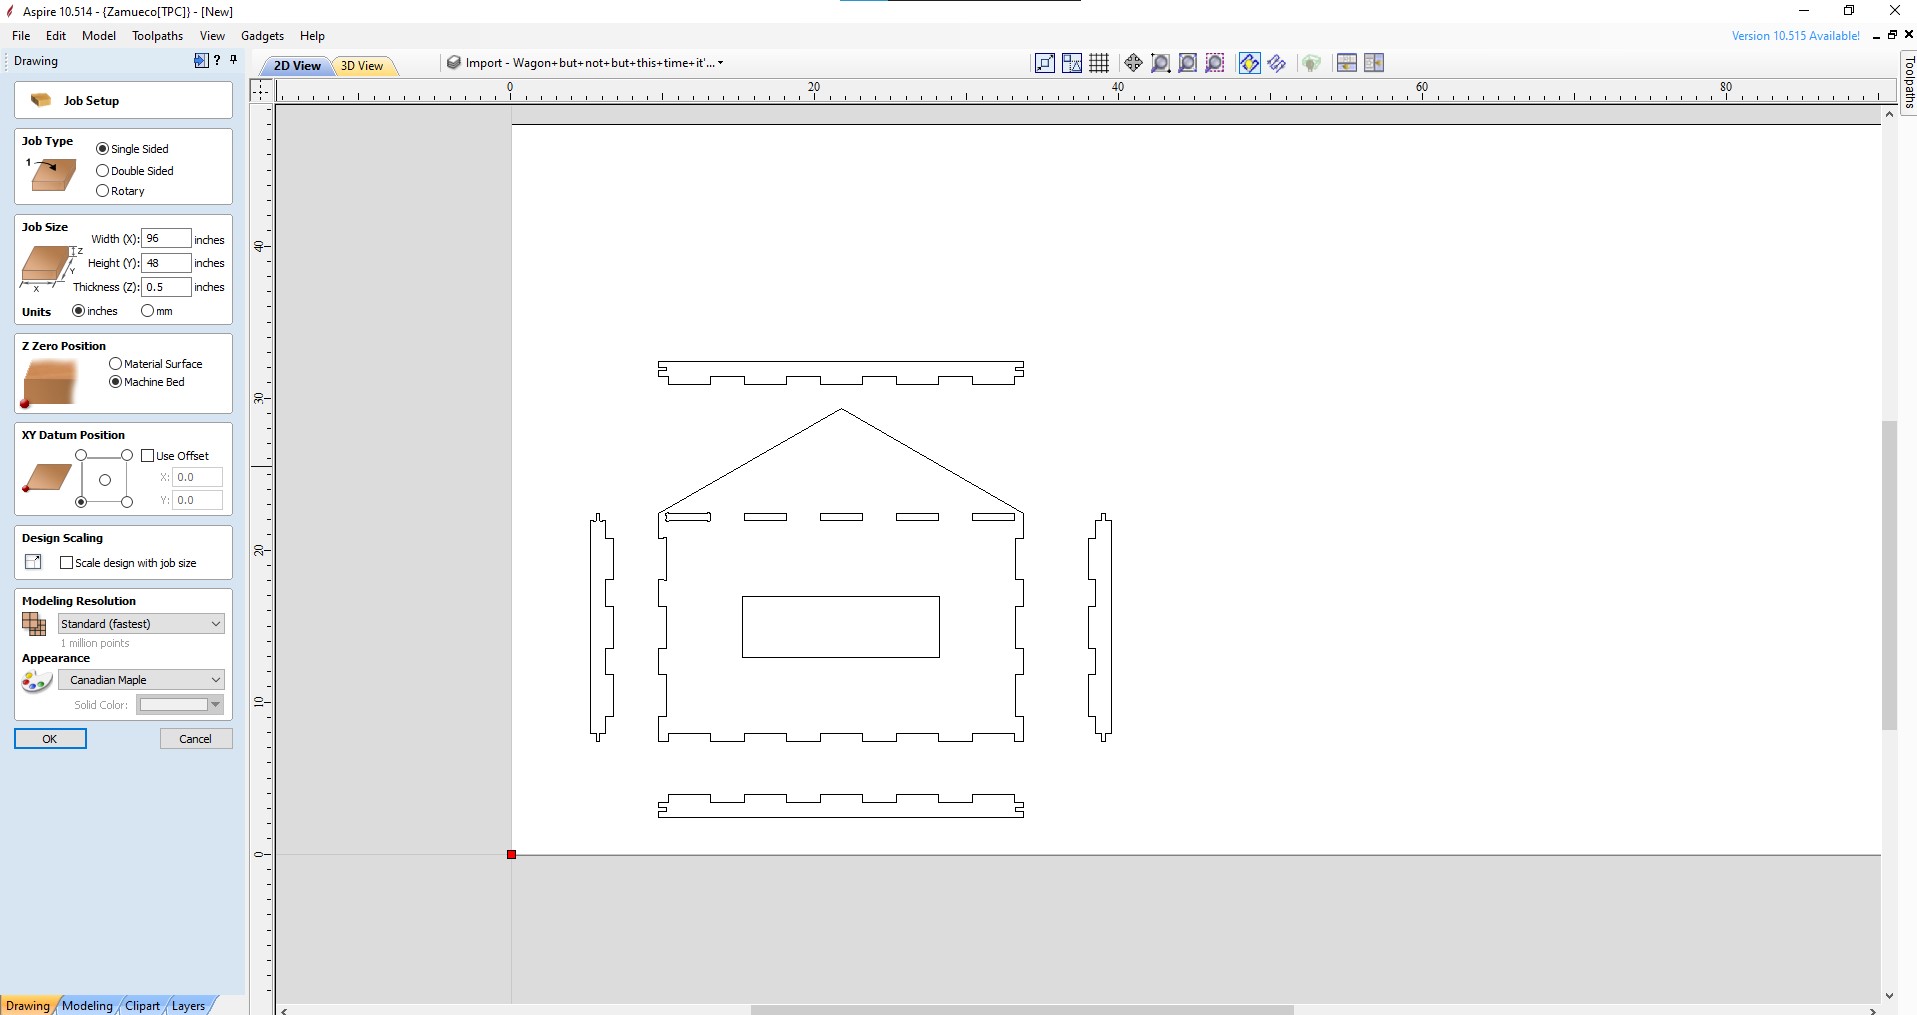
Task: Open the Model menu
Action: (x=99, y=35)
